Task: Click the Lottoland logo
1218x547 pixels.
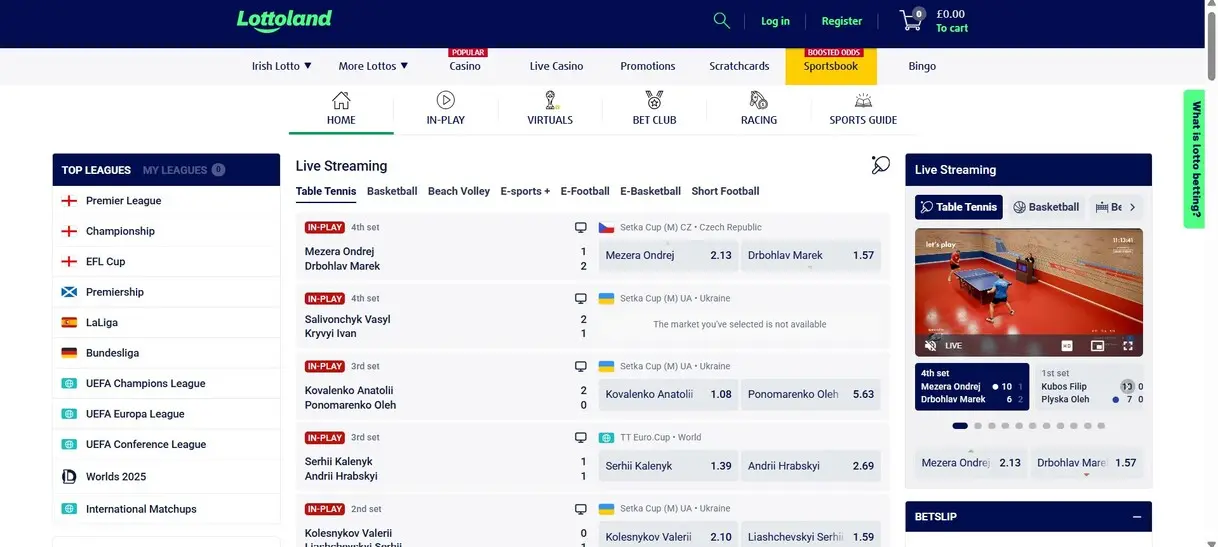Action: [284, 20]
